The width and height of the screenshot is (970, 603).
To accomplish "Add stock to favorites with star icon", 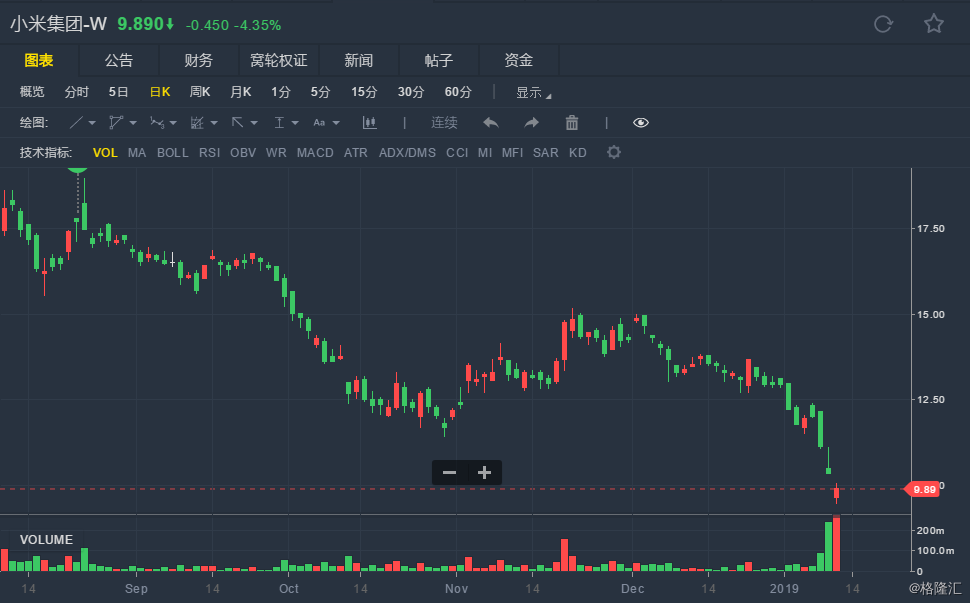I will (934, 24).
